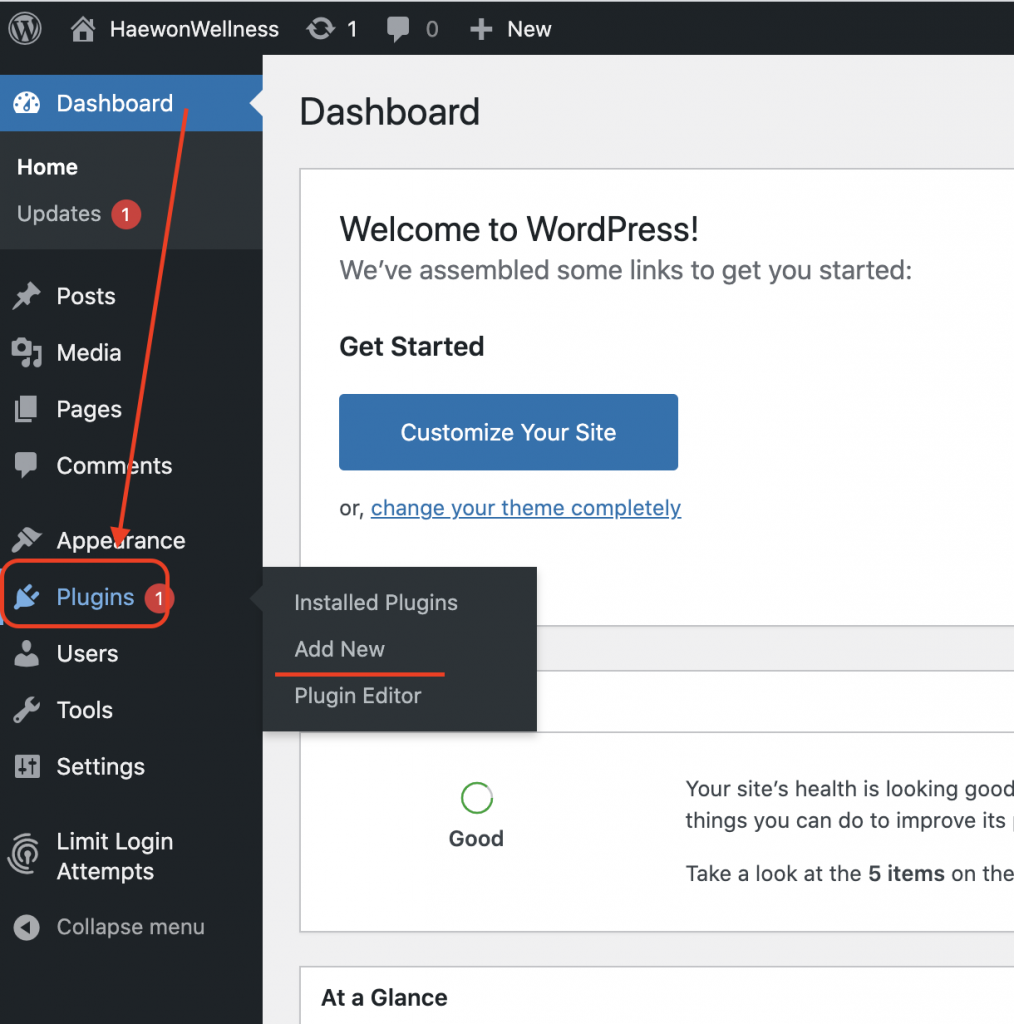Open the Pages menu
This screenshot has width=1014, height=1024.
(89, 409)
